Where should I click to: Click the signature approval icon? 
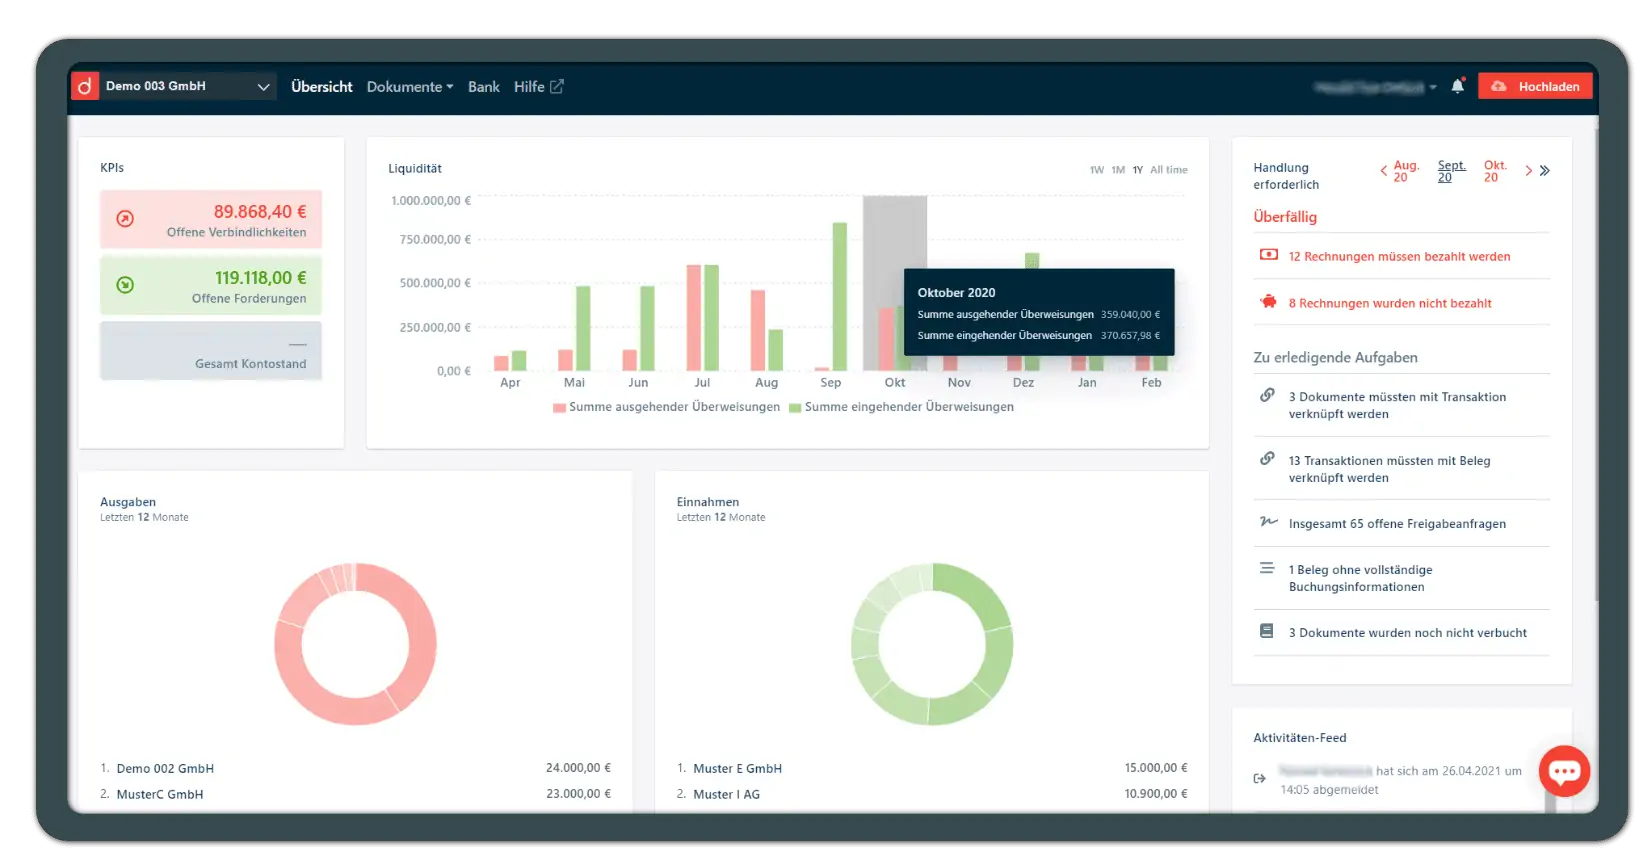point(1268,522)
